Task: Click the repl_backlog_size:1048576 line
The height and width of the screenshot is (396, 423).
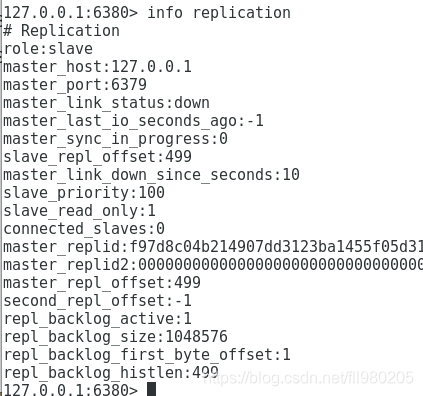Action: coord(115,337)
